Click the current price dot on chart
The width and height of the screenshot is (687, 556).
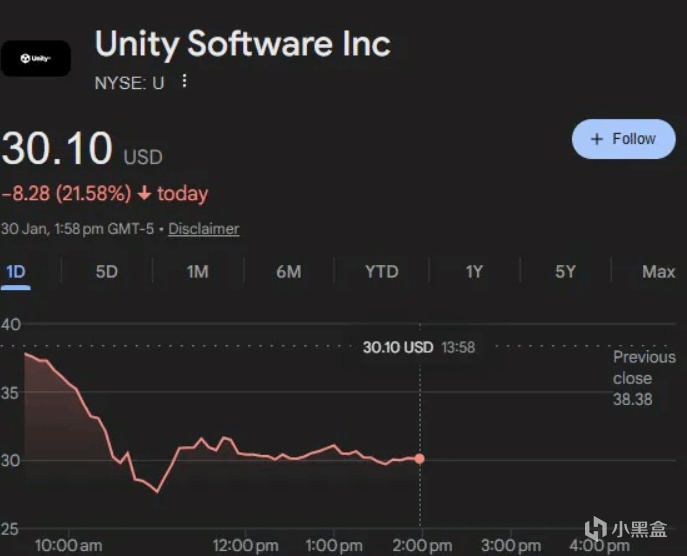pyautogui.click(x=420, y=459)
